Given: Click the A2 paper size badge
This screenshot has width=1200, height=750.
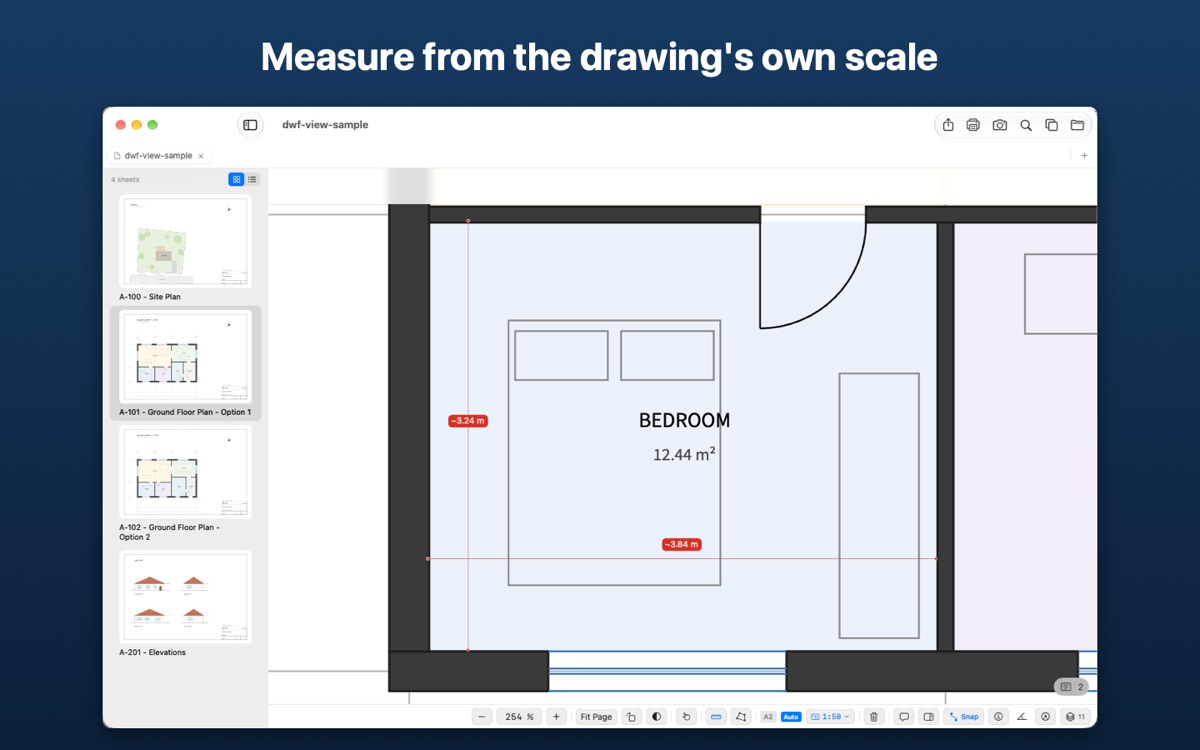Looking at the screenshot, I should pos(768,716).
